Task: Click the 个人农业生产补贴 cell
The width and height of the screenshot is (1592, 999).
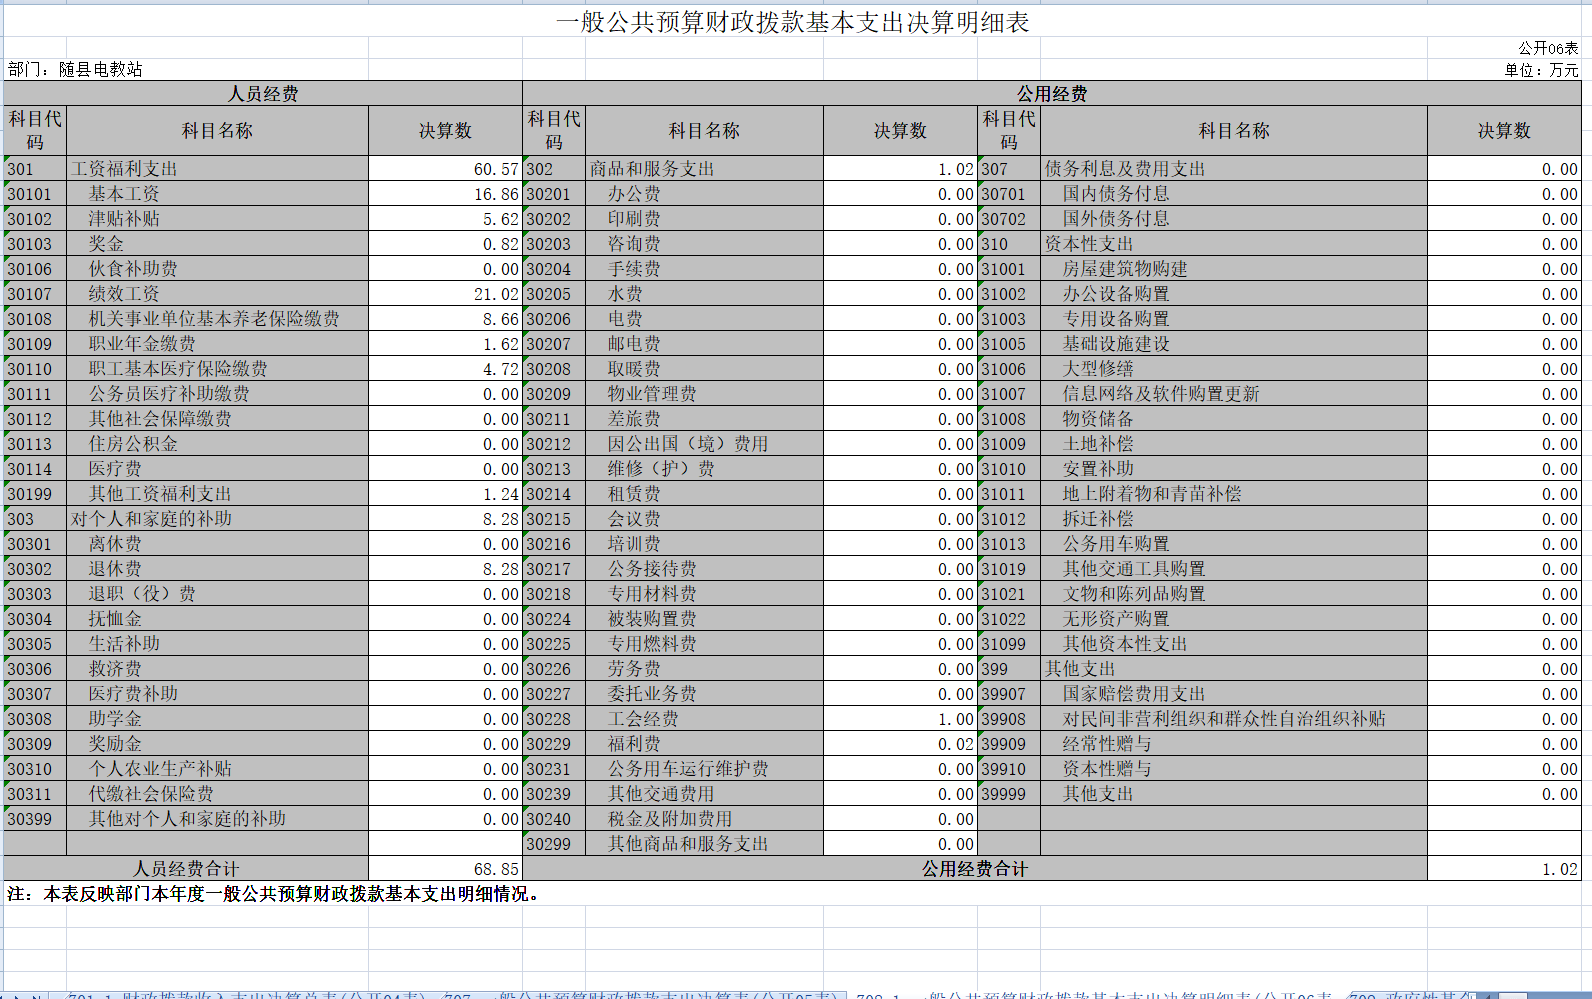Action: (x=217, y=769)
